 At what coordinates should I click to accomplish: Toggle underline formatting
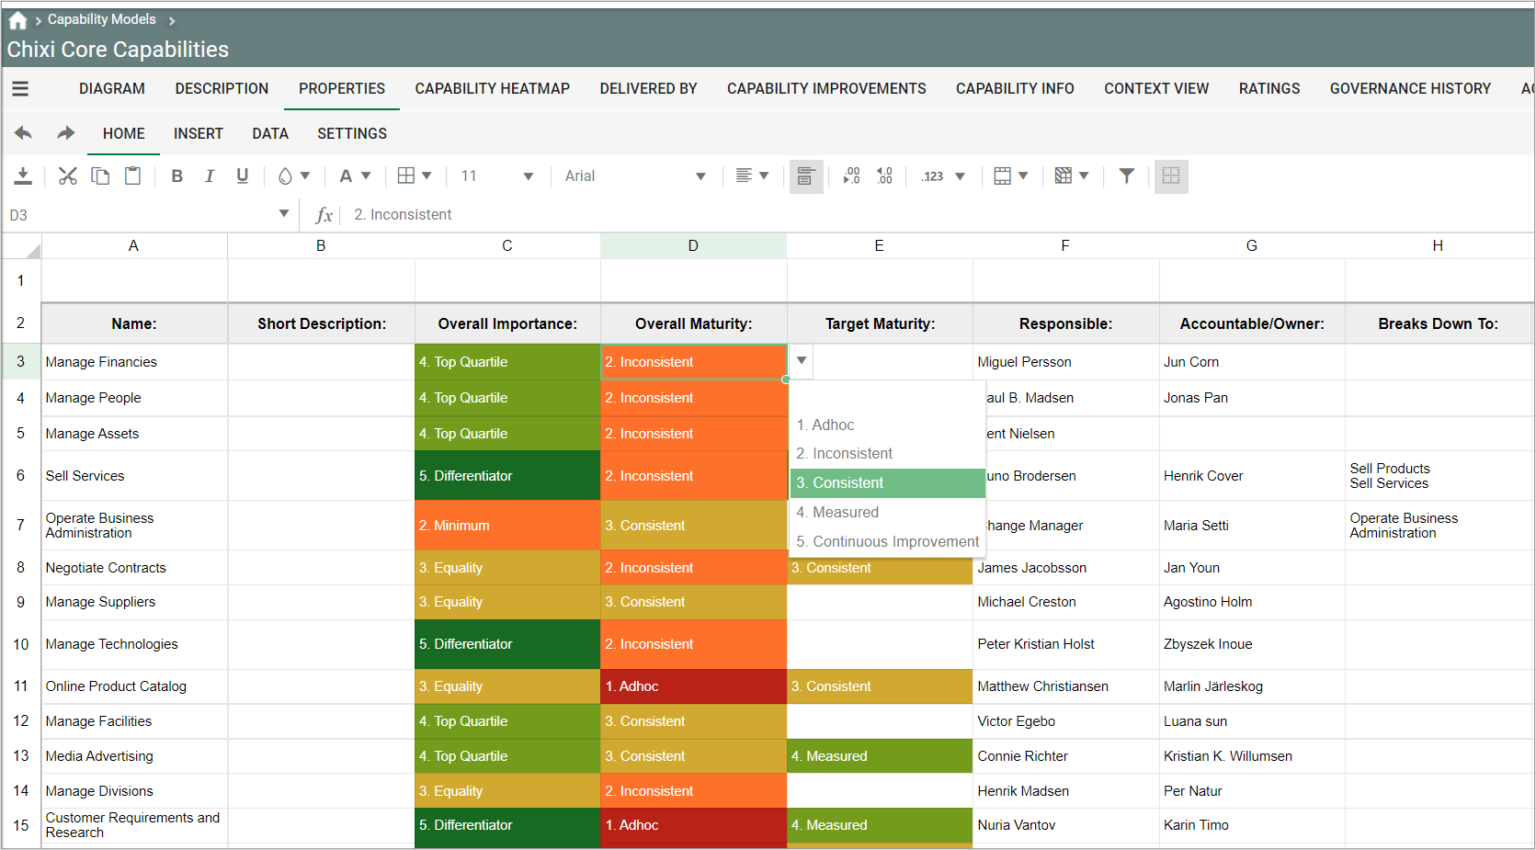coord(241,175)
